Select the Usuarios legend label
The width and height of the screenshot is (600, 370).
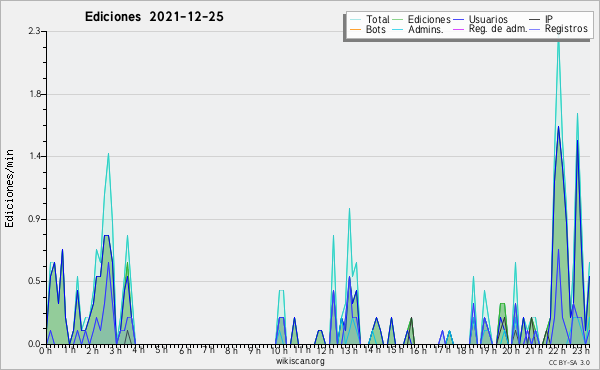pyautogui.click(x=488, y=19)
